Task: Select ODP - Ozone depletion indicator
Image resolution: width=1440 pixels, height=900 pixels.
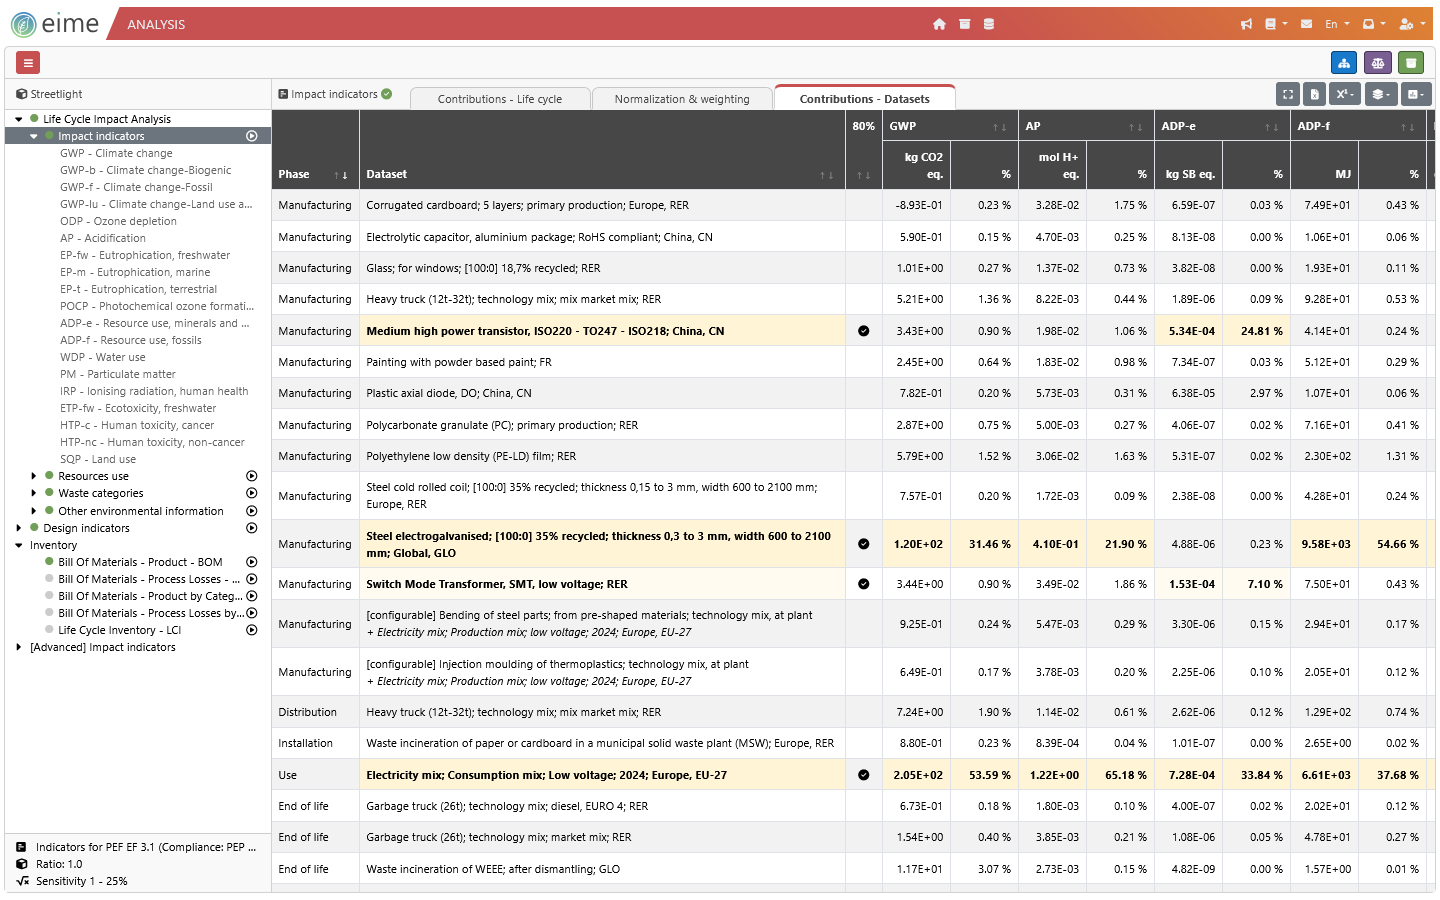Action: (x=118, y=221)
